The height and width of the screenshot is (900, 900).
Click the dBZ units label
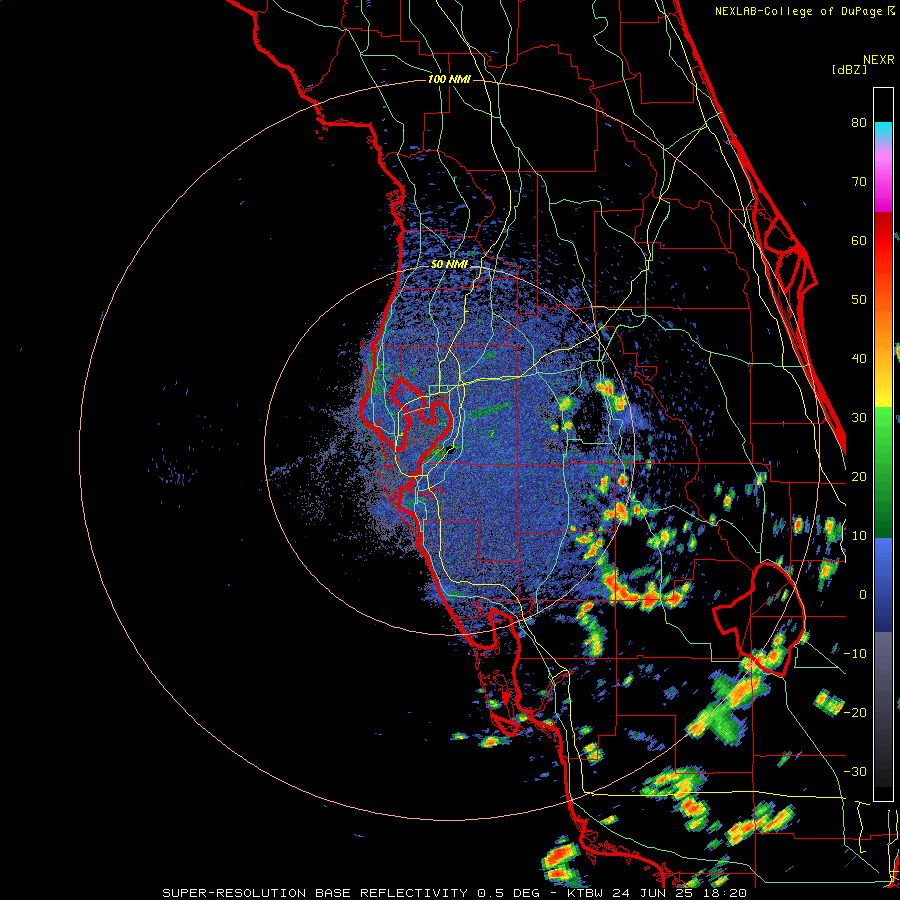tap(849, 69)
